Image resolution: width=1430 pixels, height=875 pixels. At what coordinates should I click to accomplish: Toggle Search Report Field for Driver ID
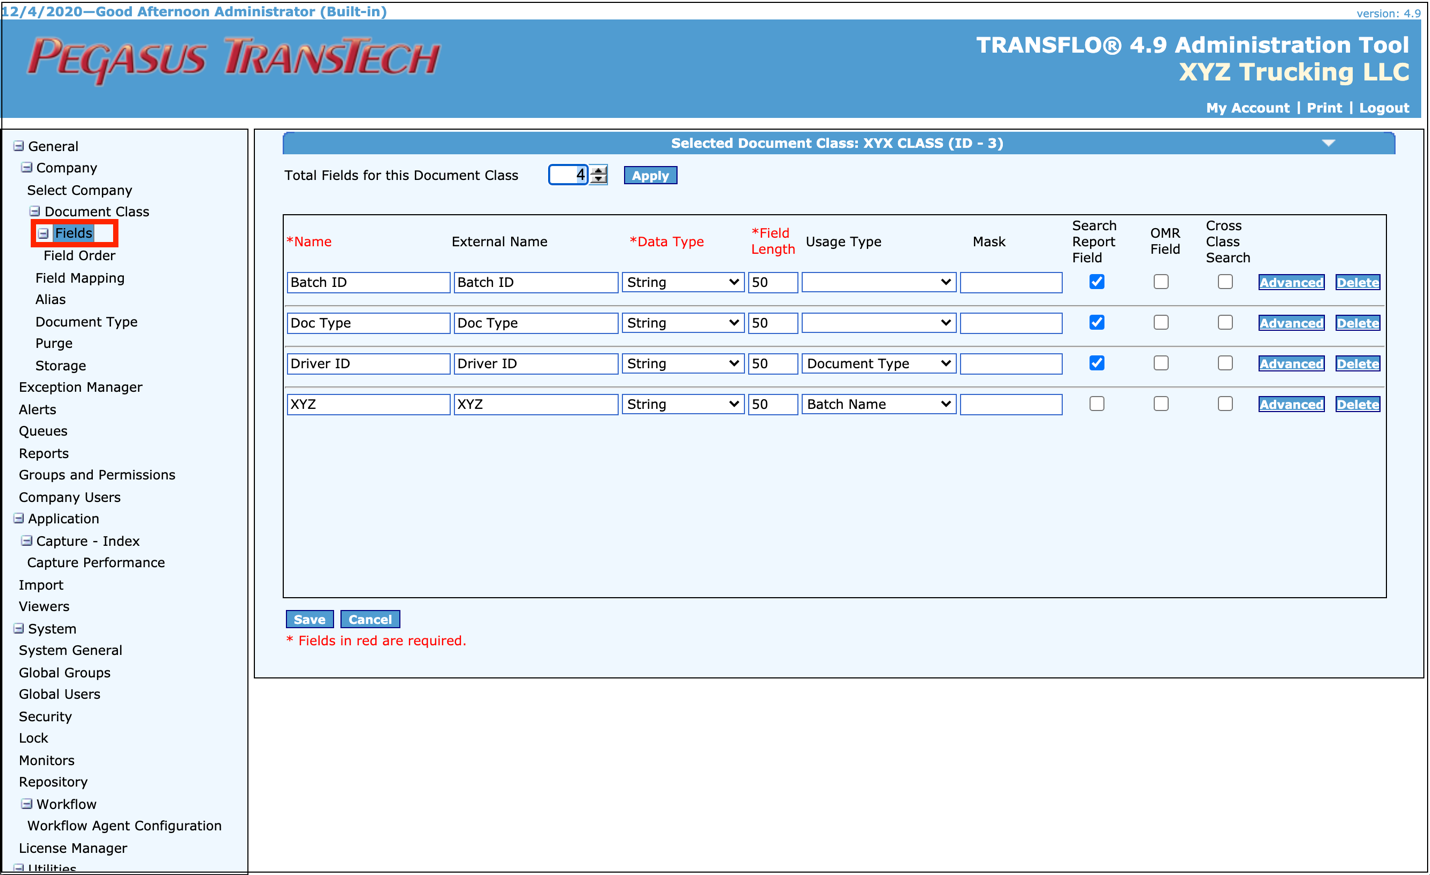pyautogui.click(x=1097, y=363)
